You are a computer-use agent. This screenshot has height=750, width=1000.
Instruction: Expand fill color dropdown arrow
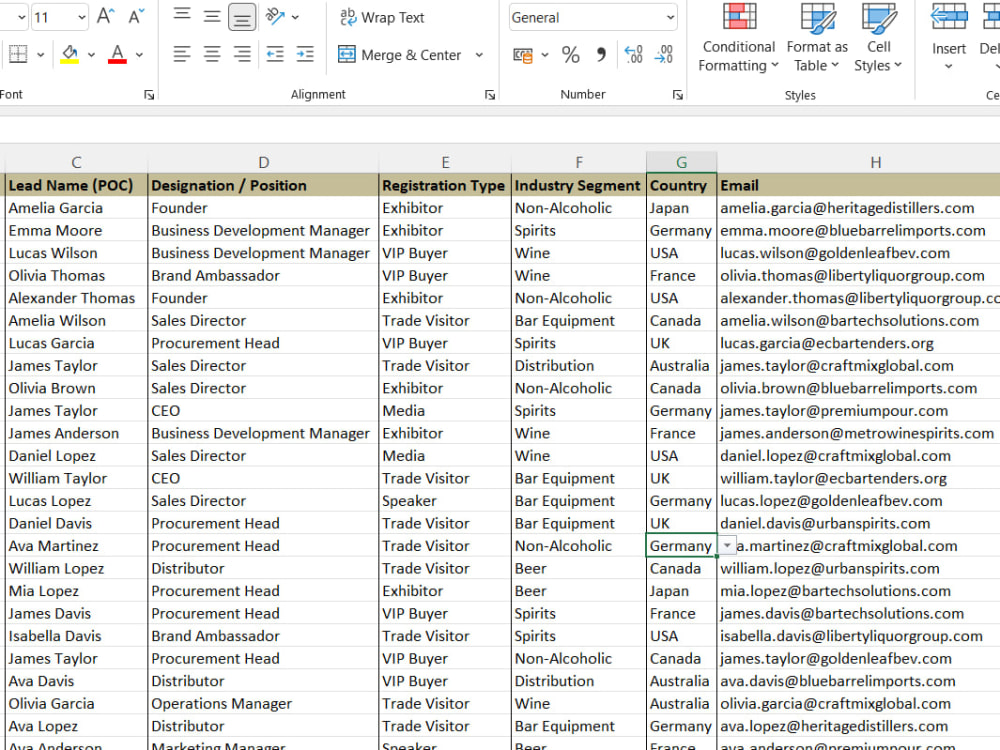point(91,55)
